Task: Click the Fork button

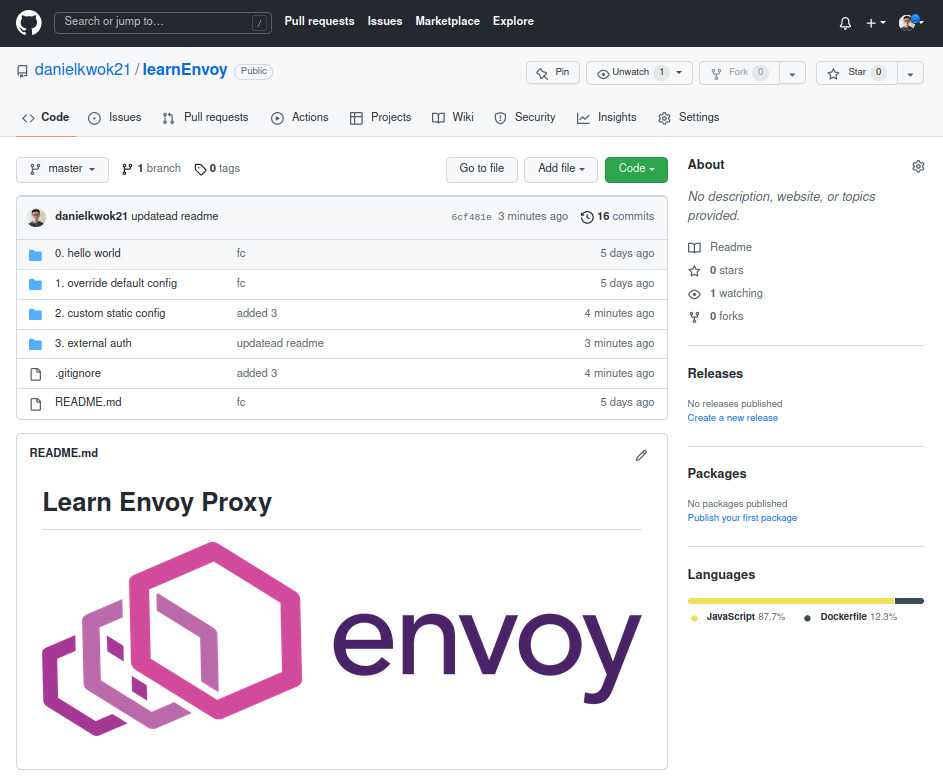Action: [739, 73]
